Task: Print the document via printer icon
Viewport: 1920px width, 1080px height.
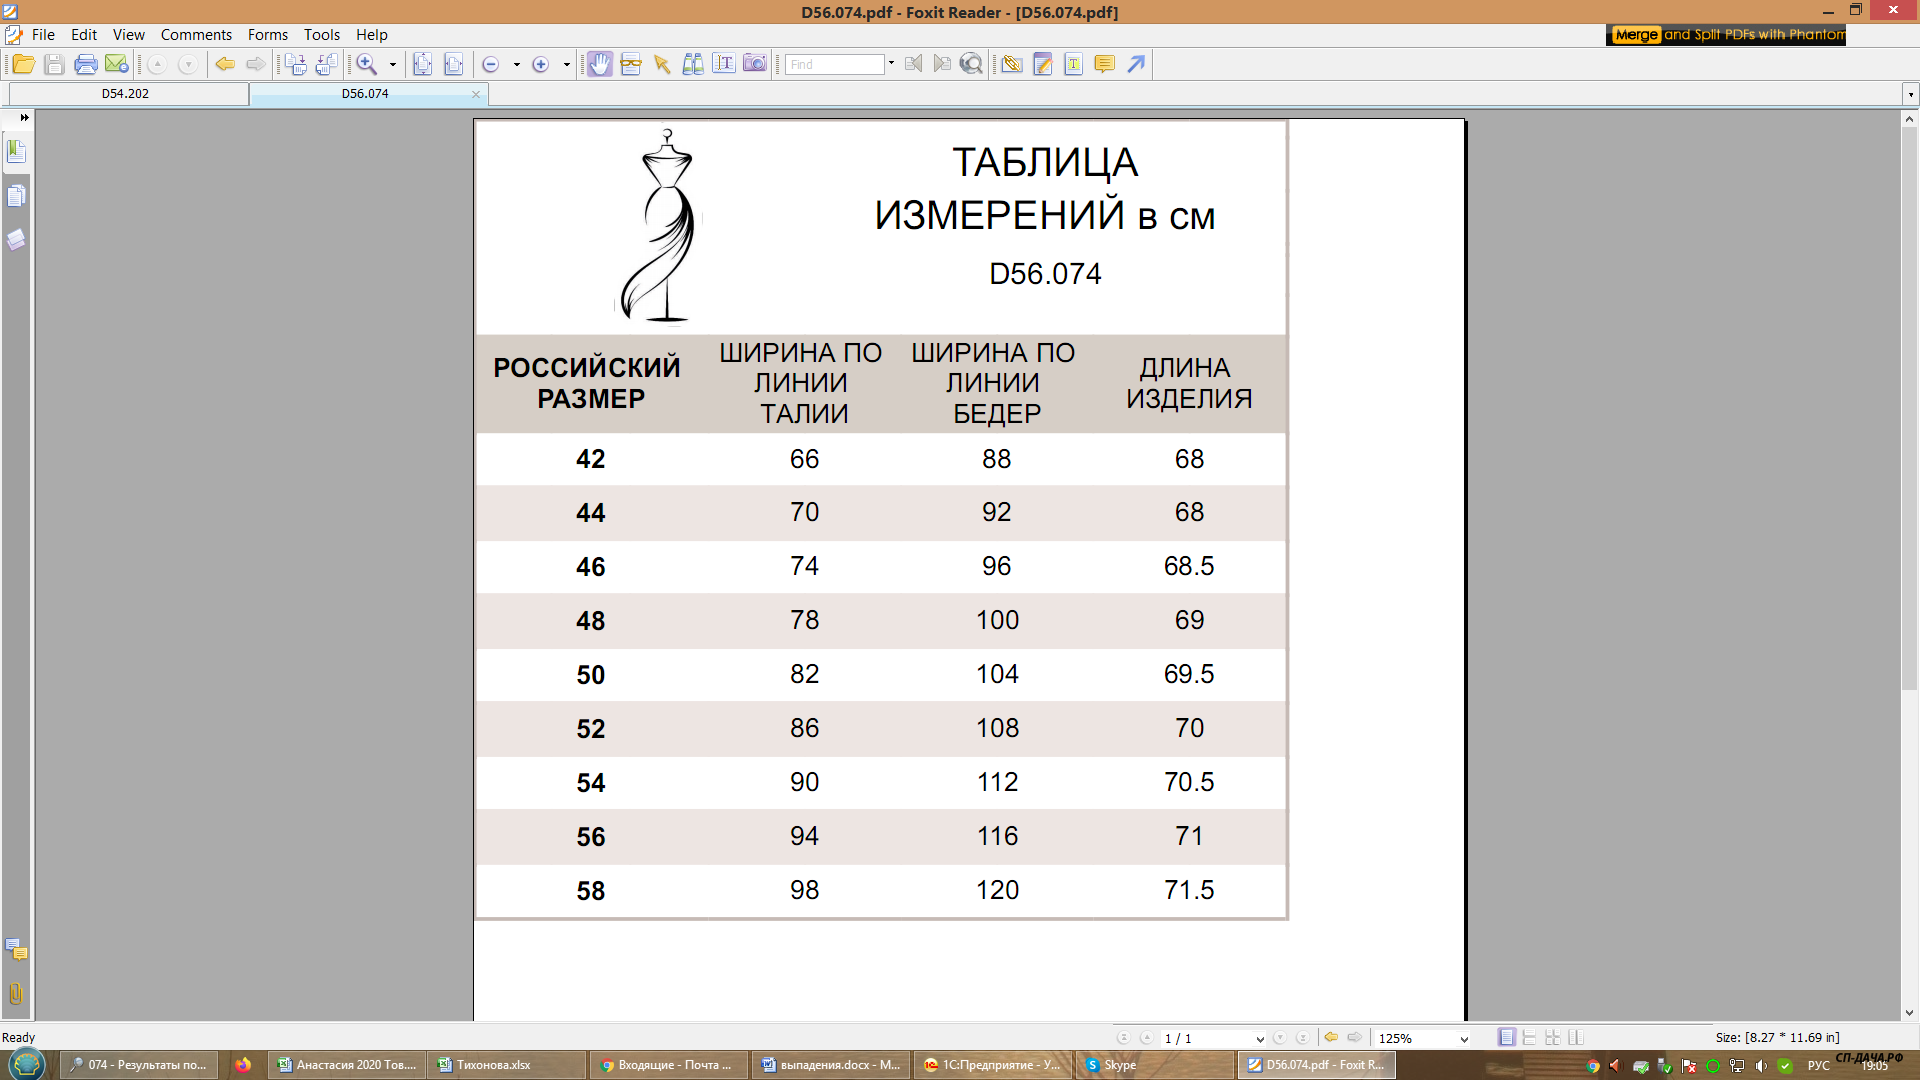Action: pos(86,64)
